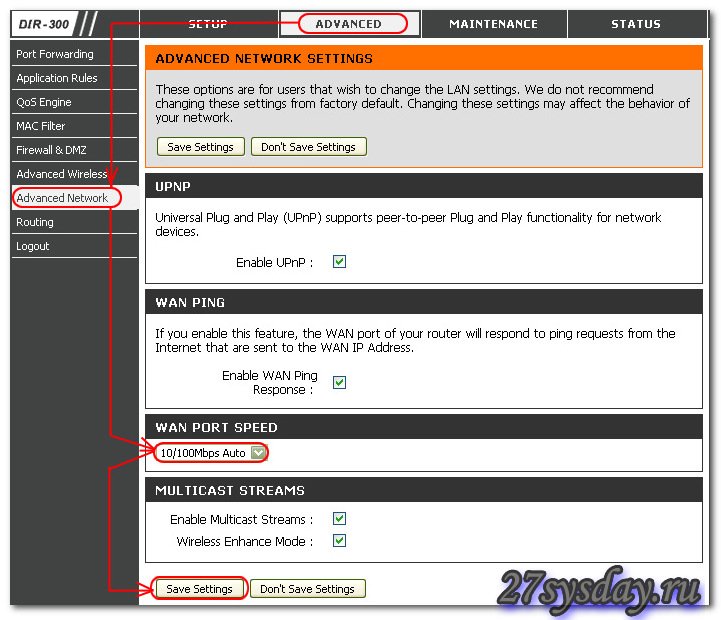
Task: Open Port Forwarding in sidebar
Action: [74, 54]
